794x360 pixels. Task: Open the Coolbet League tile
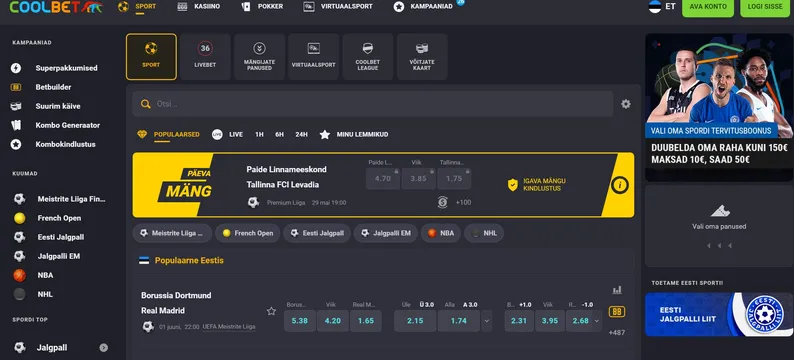coord(368,57)
